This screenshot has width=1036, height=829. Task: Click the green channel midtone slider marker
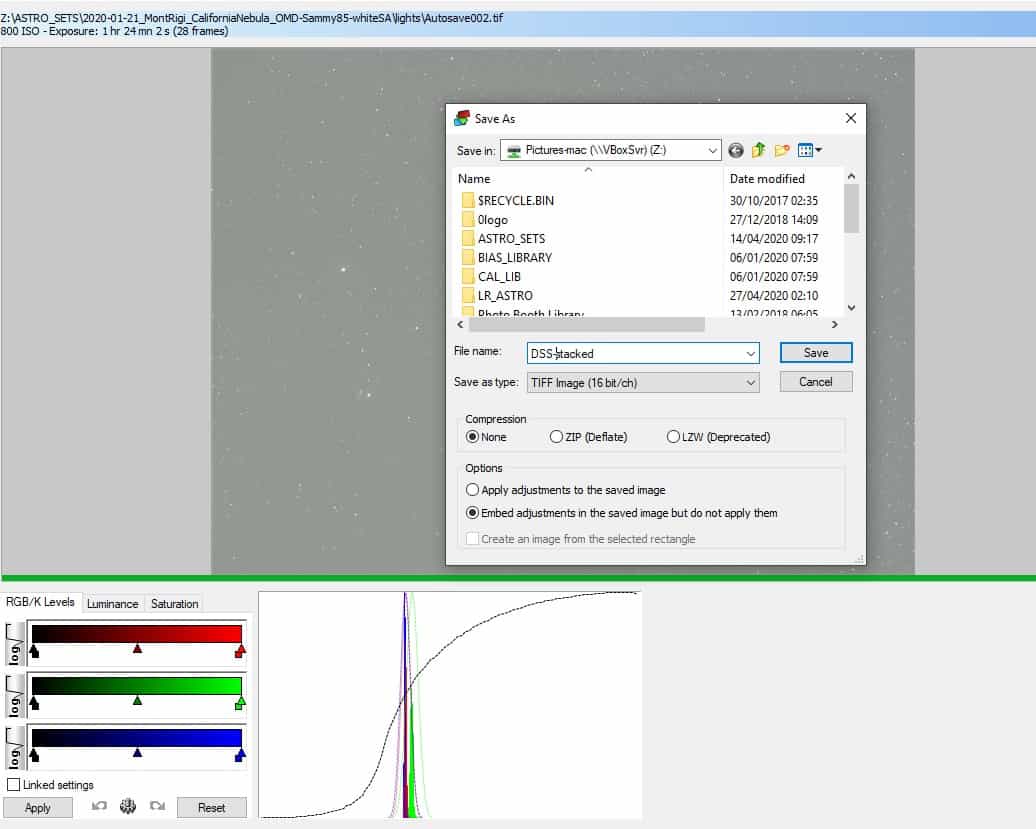tap(137, 700)
